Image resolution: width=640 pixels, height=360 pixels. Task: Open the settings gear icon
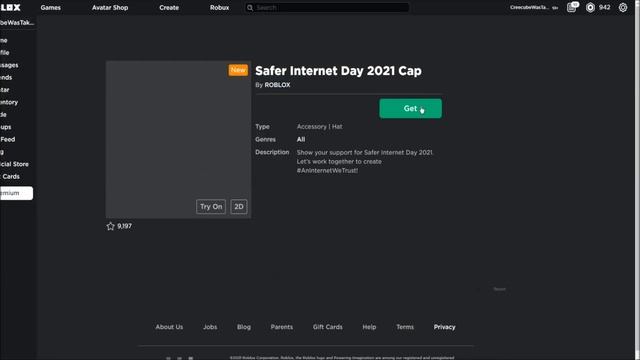pyautogui.click(x=623, y=7)
